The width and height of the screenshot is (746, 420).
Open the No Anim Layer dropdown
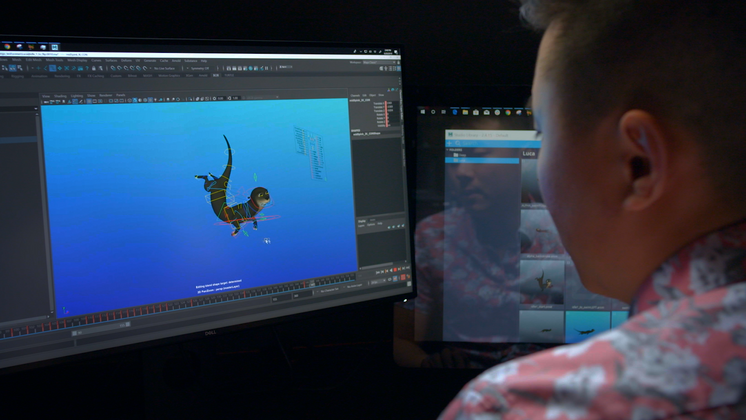point(354,286)
